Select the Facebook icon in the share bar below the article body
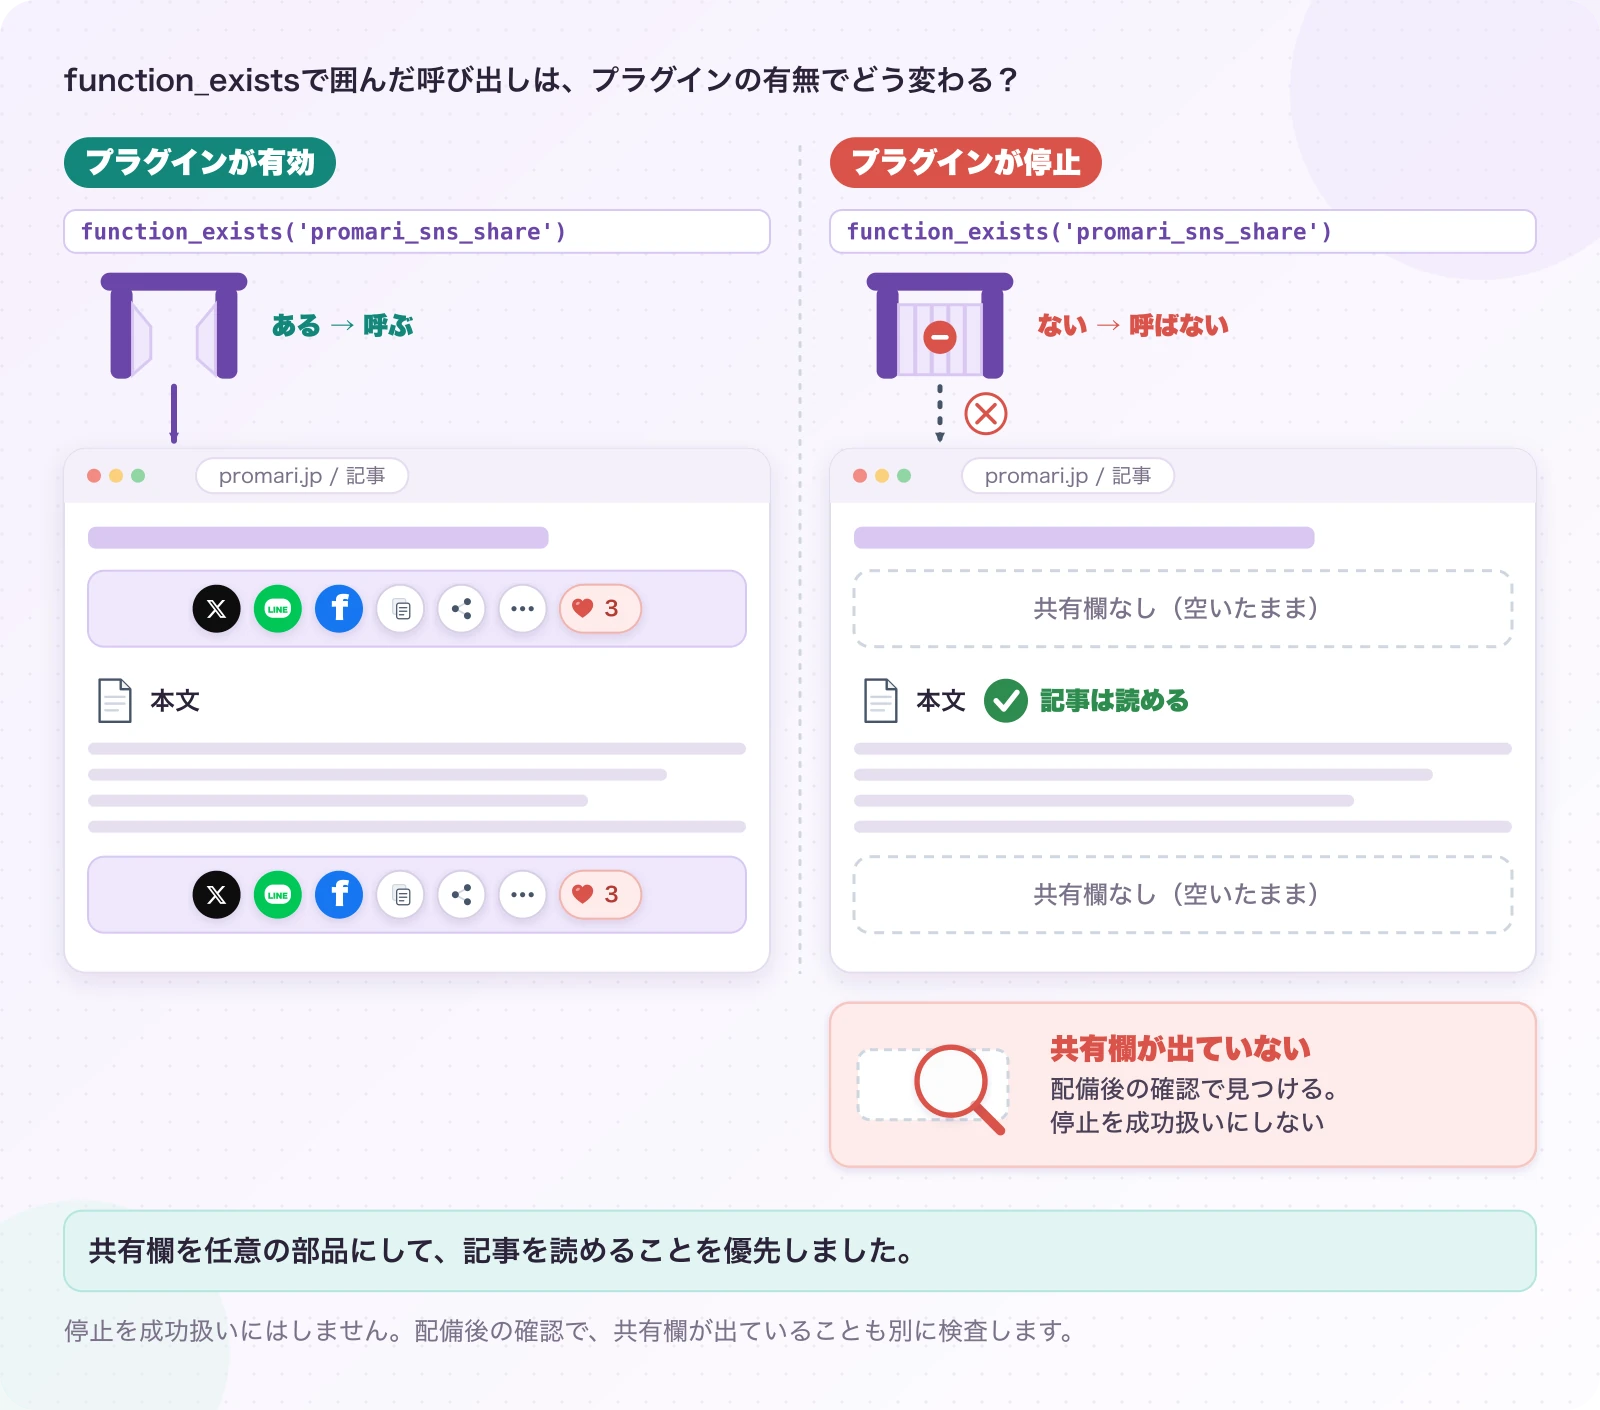 pos(339,895)
